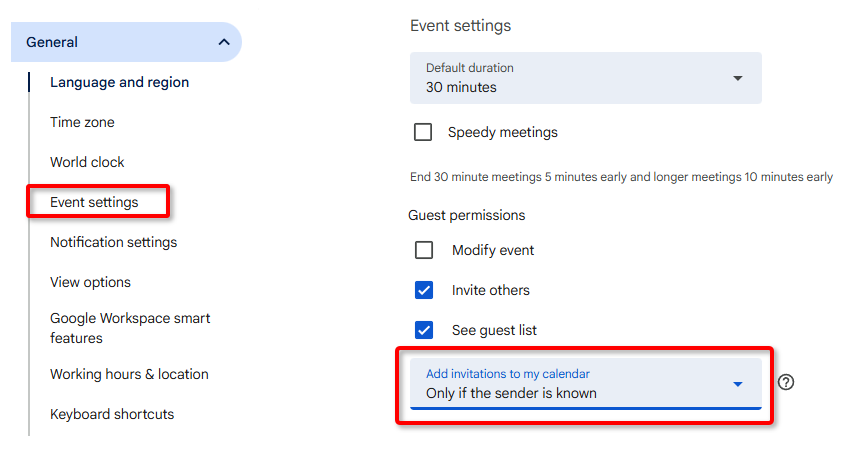Navigate to View options

[90, 282]
